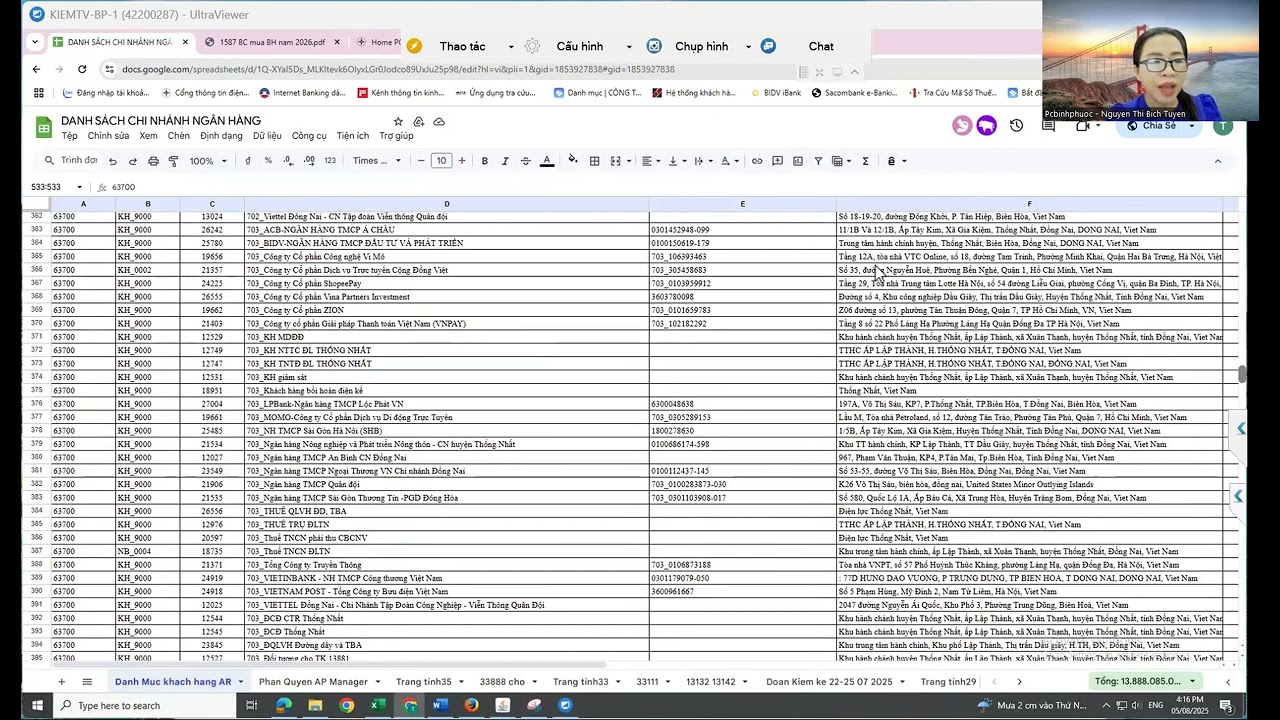Insert a link with the chain icon
The height and width of the screenshot is (720, 1280).
(x=757, y=161)
